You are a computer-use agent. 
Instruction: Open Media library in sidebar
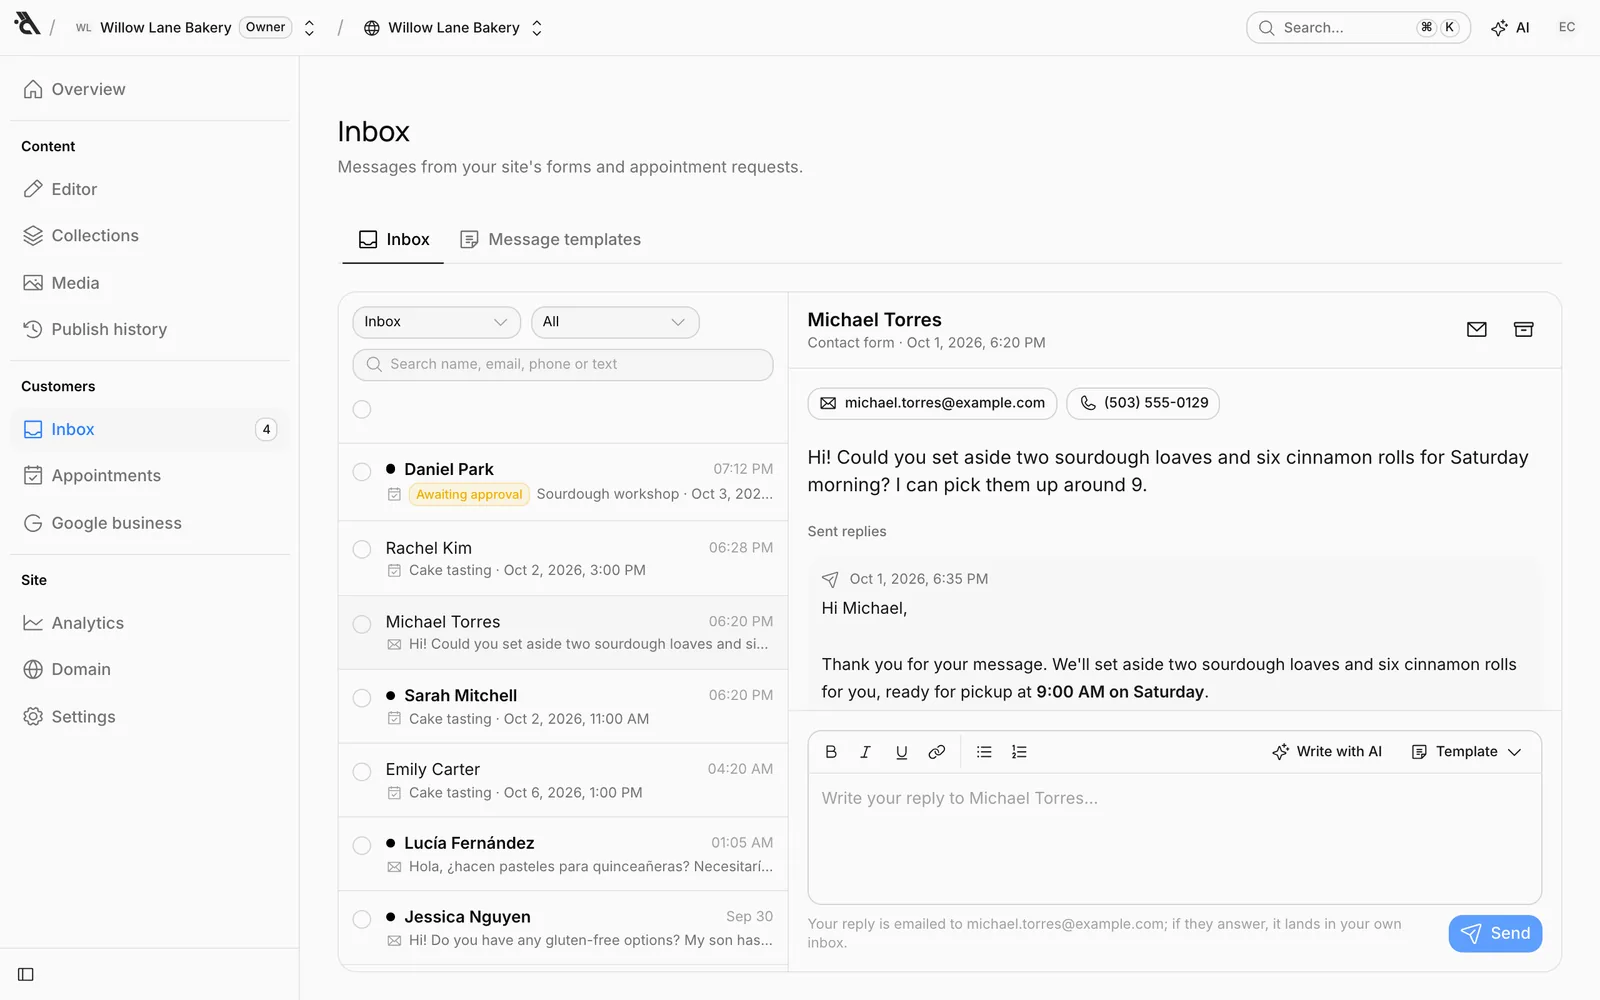150,283
